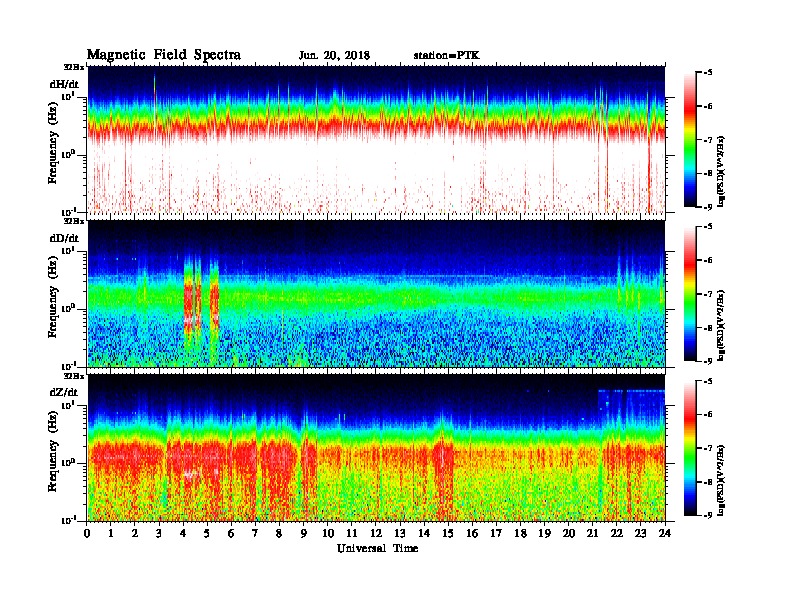This screenshot has width=792, height=612.
Task: Click the log PSD unit label beside dZ/dt color bar
Action: (x=721, y=480)
